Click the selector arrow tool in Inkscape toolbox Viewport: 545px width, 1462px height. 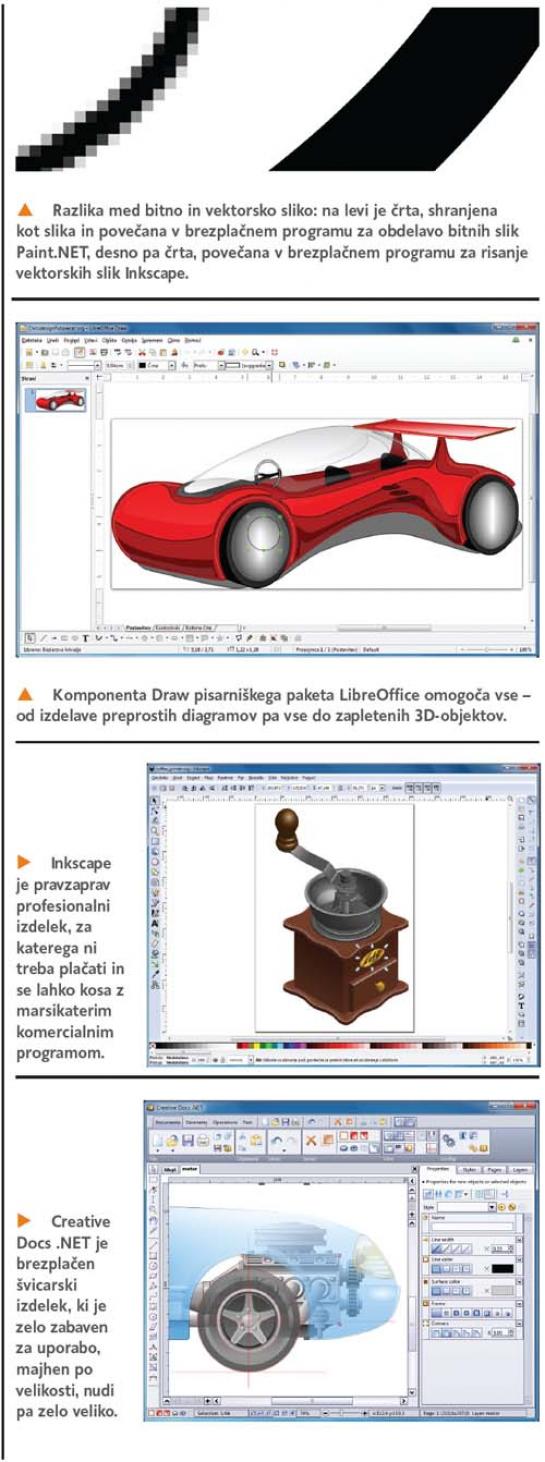(x=153, y=800)
